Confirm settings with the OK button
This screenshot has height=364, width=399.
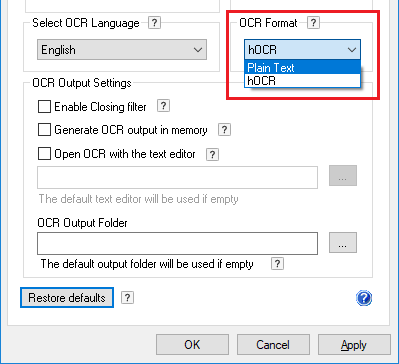192,345
